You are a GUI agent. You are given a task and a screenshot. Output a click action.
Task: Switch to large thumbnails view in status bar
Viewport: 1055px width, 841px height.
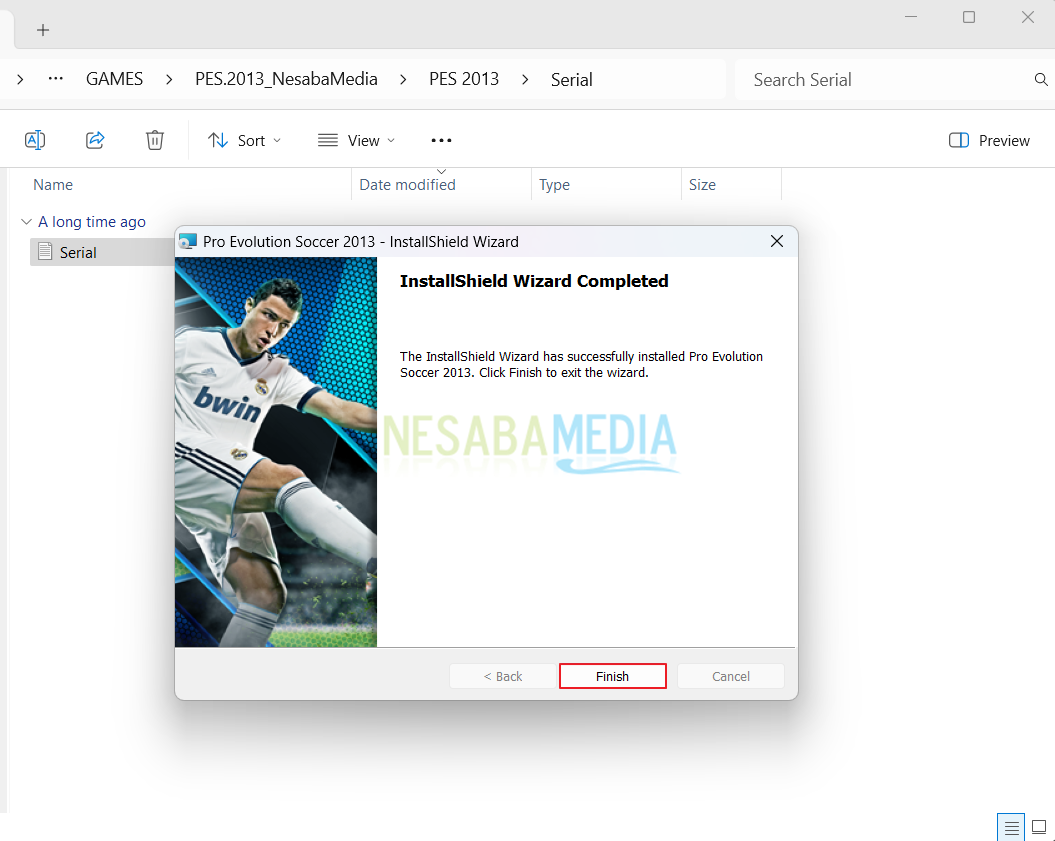(x=1040, y=827)
